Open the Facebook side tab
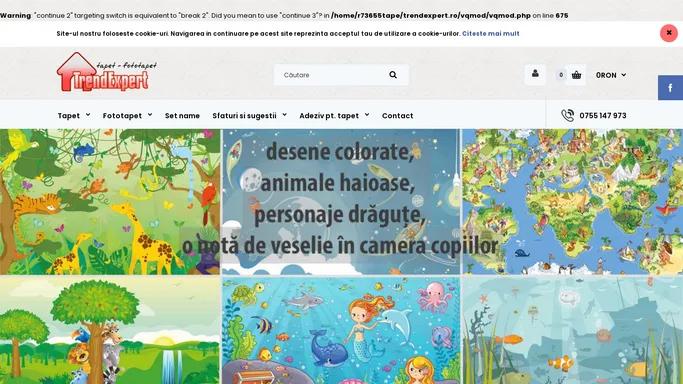The height and width of the screenshot is (384, 683). 670,88
